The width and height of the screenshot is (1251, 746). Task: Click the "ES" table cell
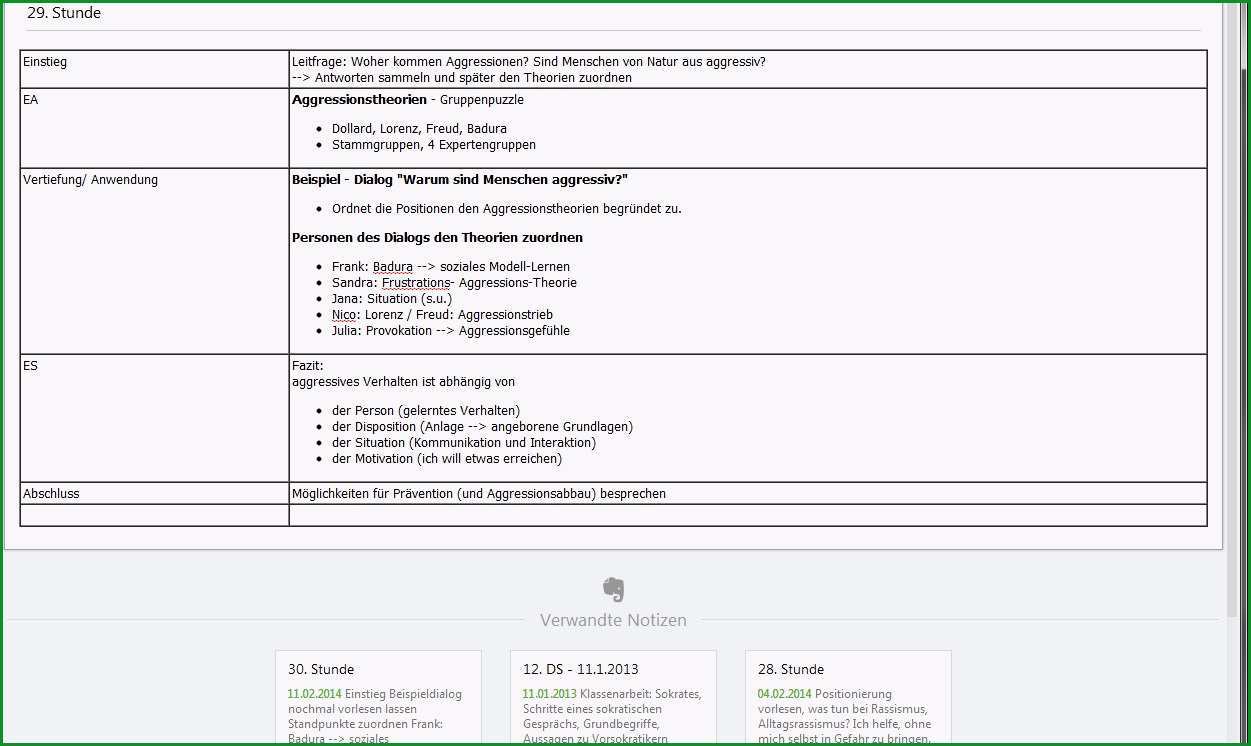click(155, 418)
